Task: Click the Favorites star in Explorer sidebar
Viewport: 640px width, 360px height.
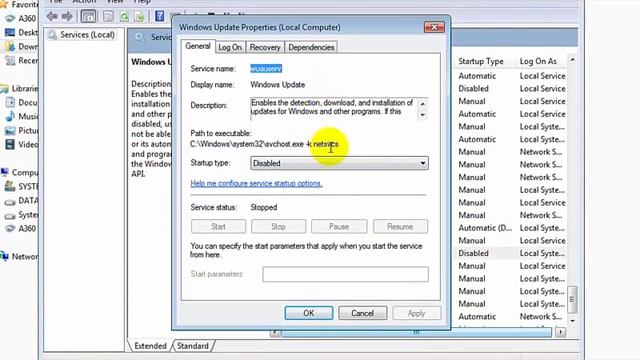Action: tap(4, 4)
